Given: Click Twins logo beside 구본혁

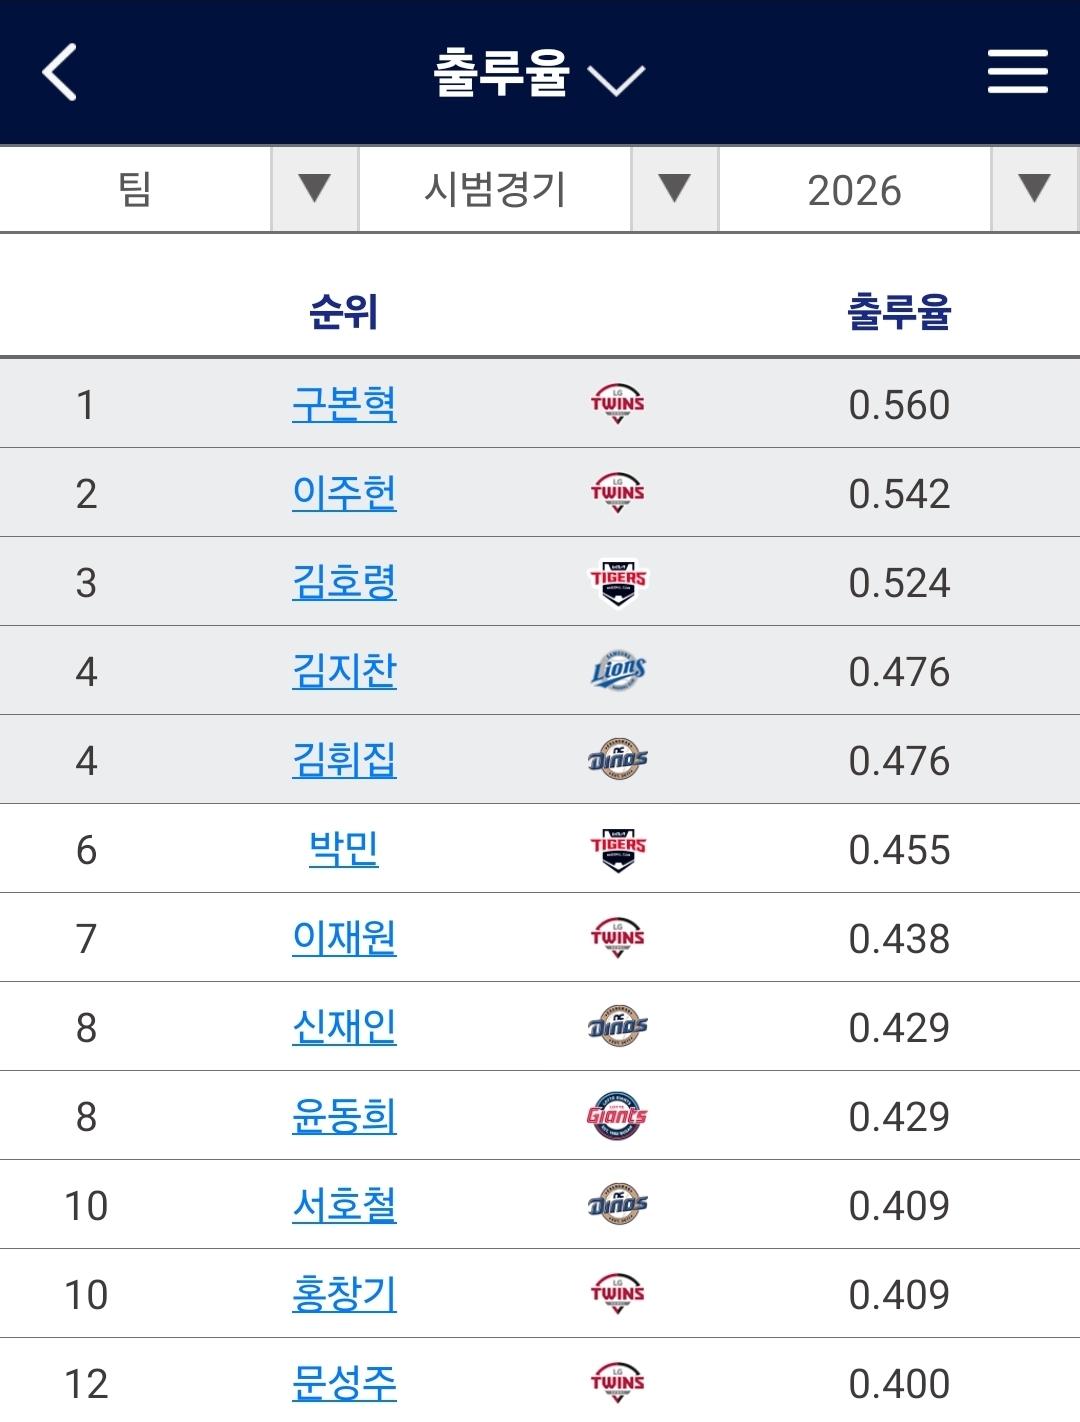Looking at the screenshot, I should [x=617, y=404].
